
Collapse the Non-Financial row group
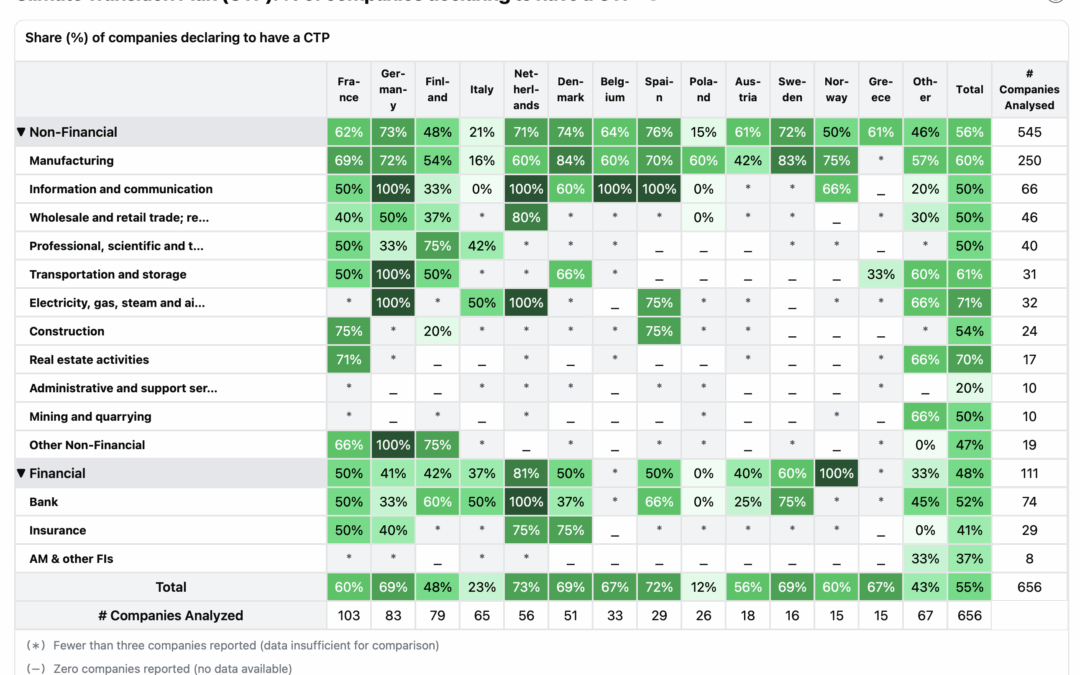pyautogui.click(x=21, y=132)
